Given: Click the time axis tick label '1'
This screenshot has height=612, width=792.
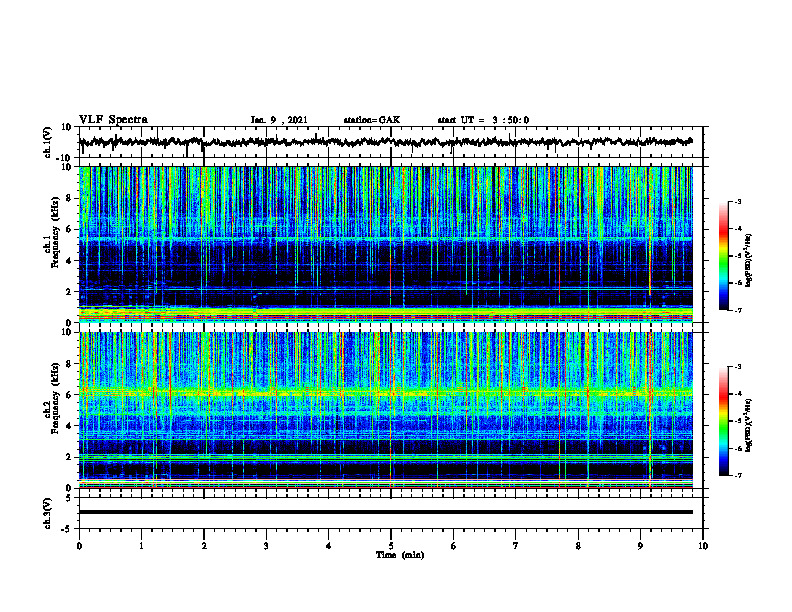Looking at the screenshot, I should pos(141,546).
